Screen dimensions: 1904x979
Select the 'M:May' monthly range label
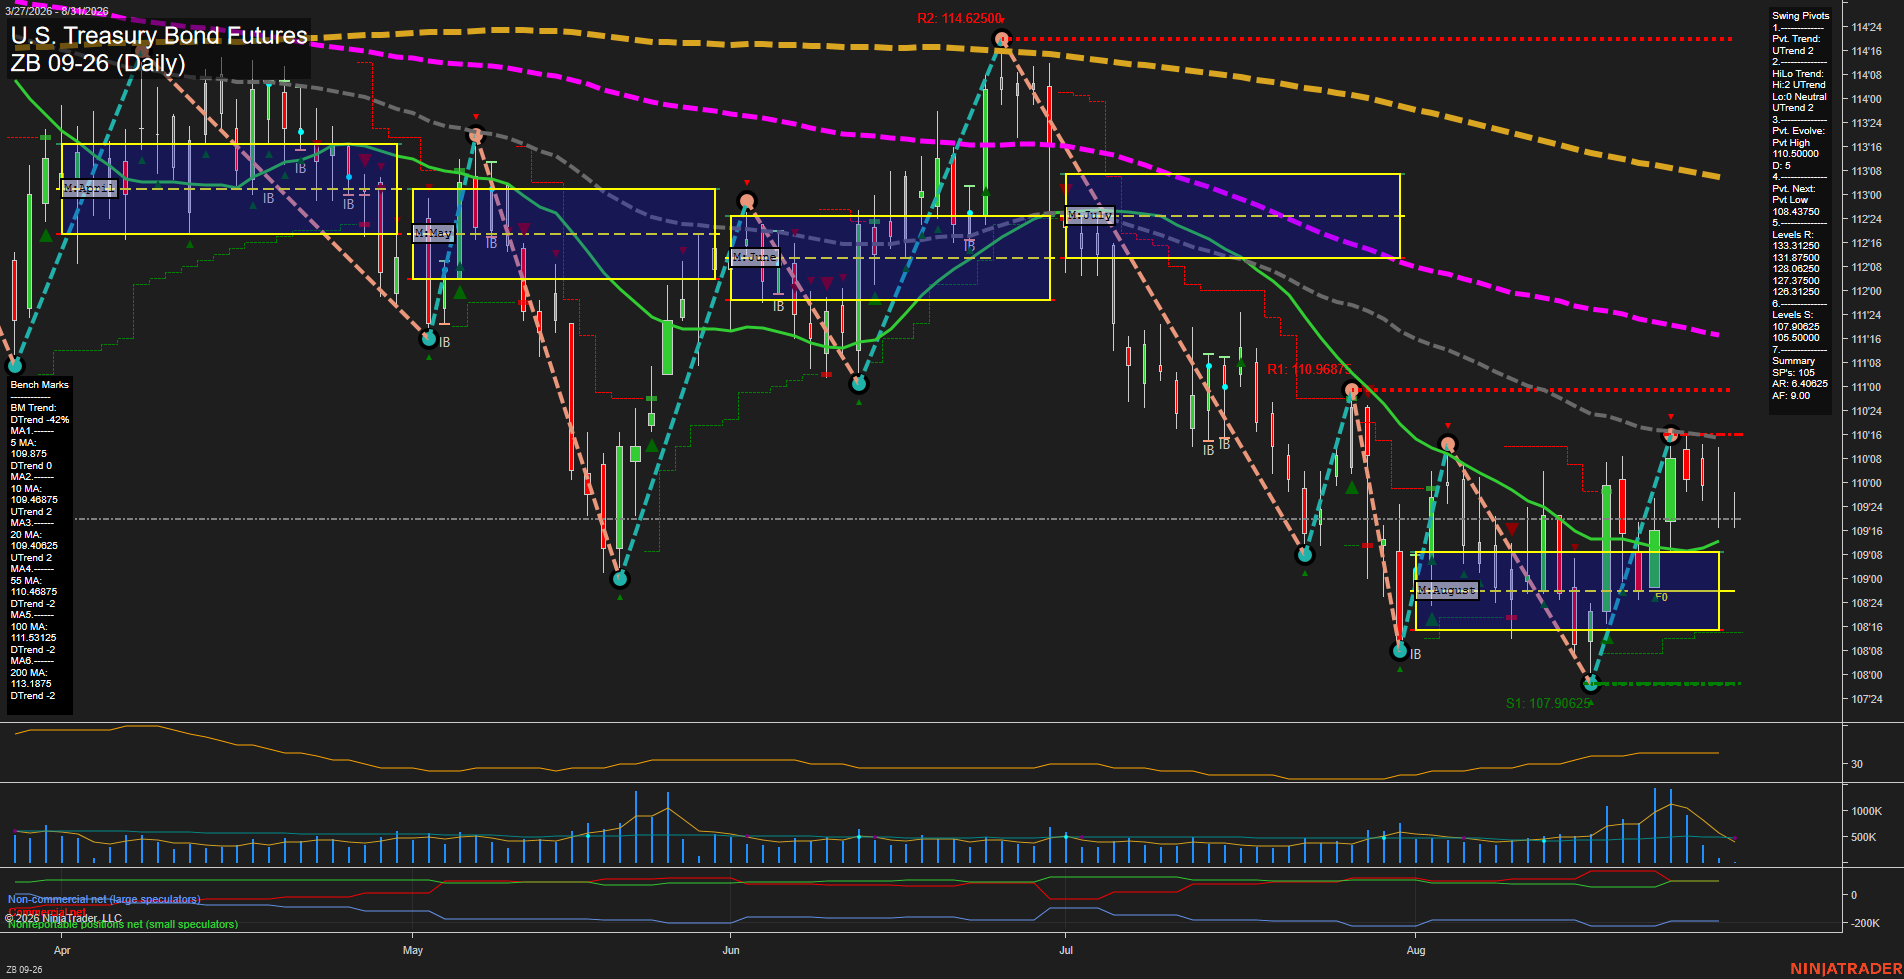(433, 233)
